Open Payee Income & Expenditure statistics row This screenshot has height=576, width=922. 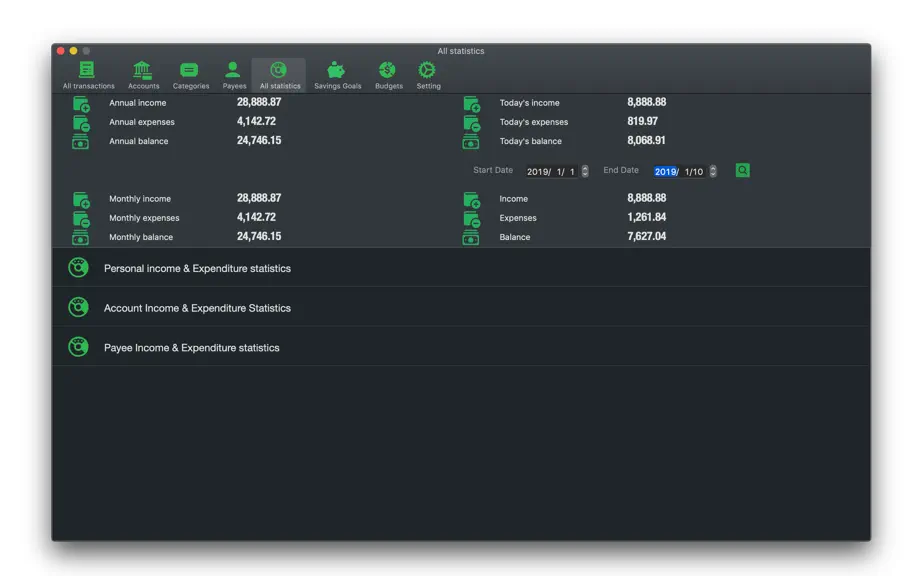[x=461, y=347]
